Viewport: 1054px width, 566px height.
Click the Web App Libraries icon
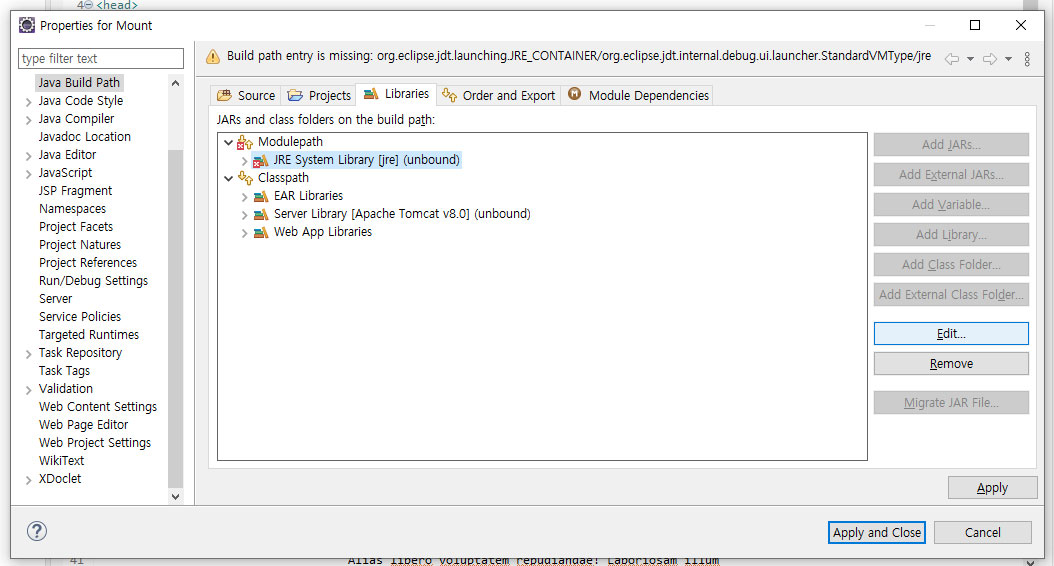pos(261,233)
